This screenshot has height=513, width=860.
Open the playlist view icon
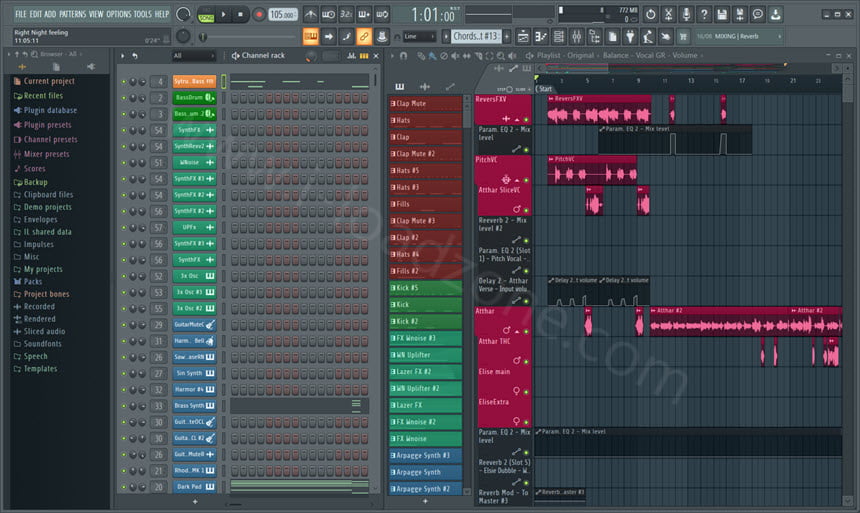click(x=523, y=37)
